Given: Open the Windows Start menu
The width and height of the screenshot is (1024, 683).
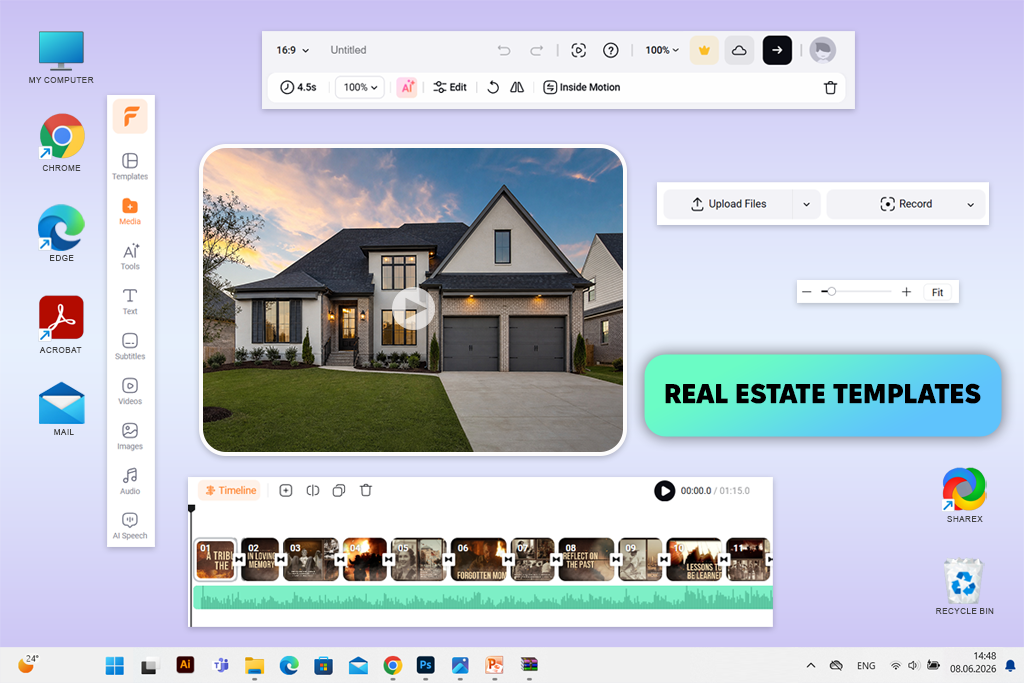Looking at the screenshot, I should tap(114, 665).
